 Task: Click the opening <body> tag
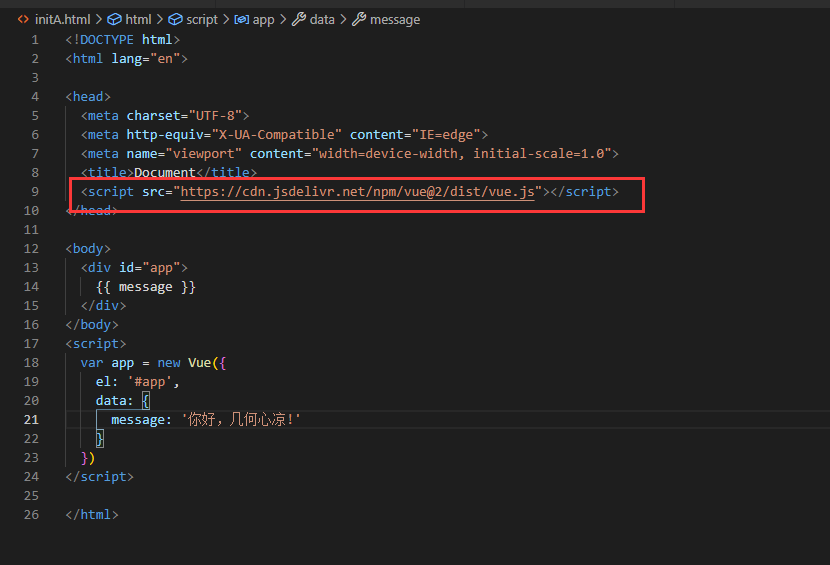point(88,249)
